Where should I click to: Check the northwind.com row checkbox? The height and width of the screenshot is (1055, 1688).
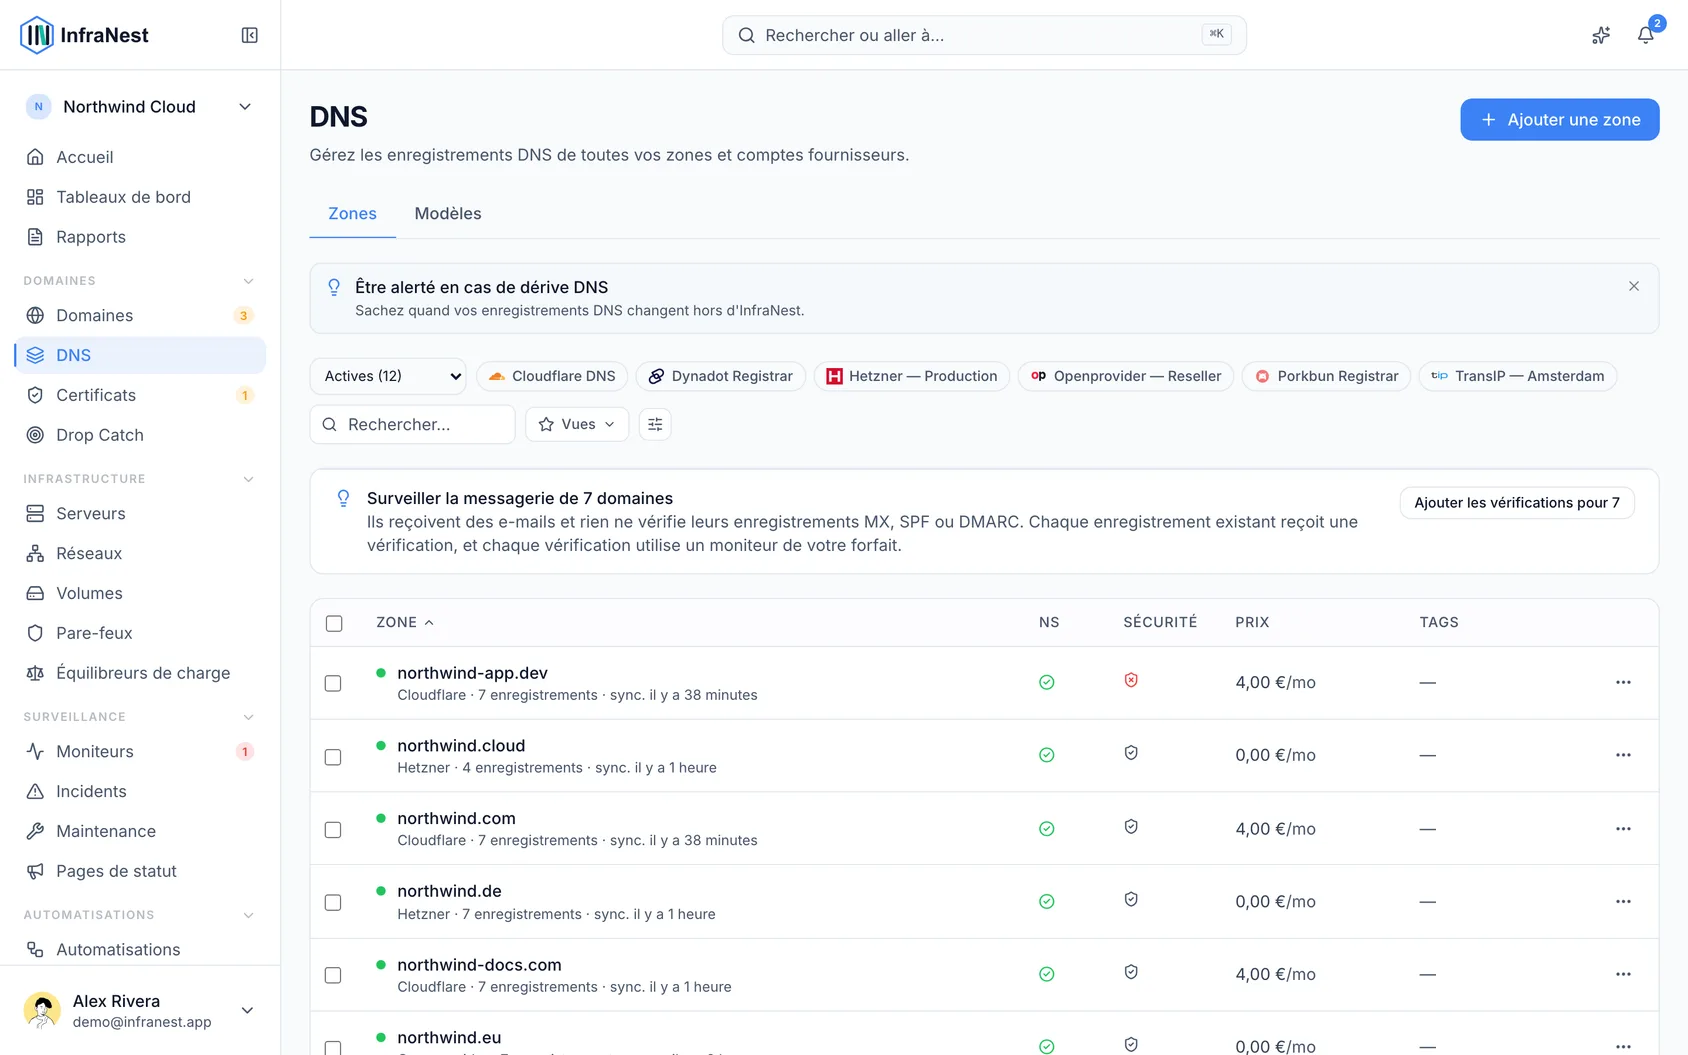click(x=333, y=830)
